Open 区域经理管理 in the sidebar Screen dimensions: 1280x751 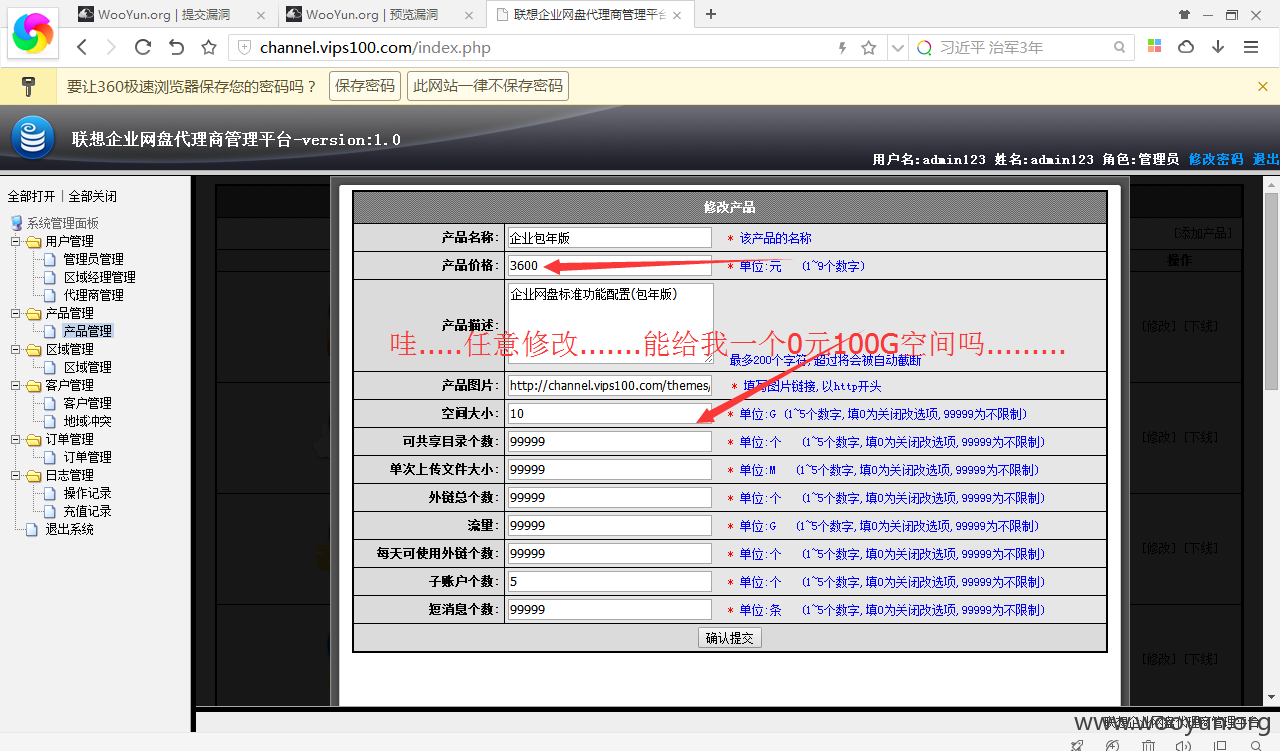[99, 277]
